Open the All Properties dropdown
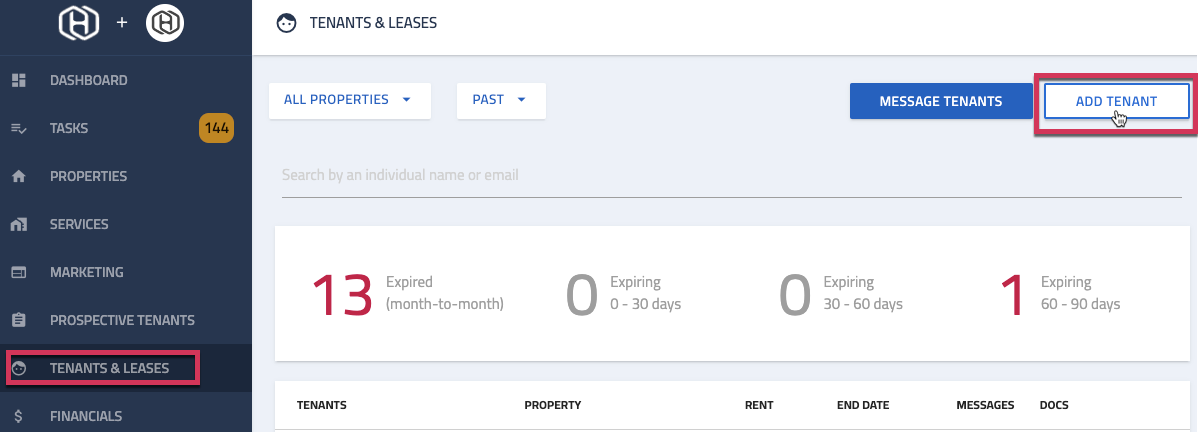 tap(350, 100)
